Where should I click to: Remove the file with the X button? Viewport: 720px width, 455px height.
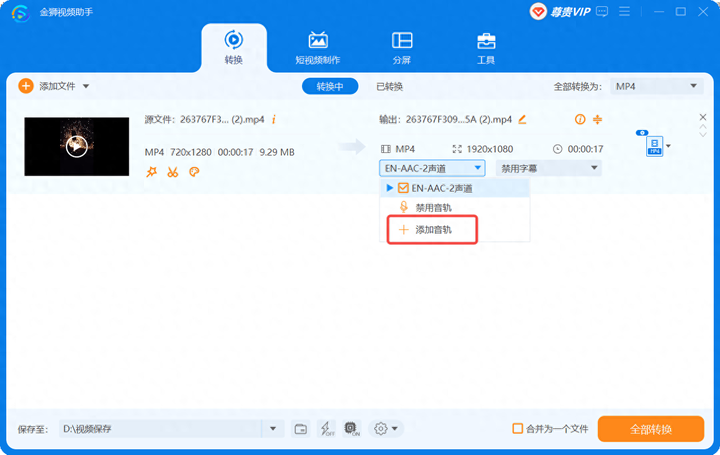[x=703, y=117]
